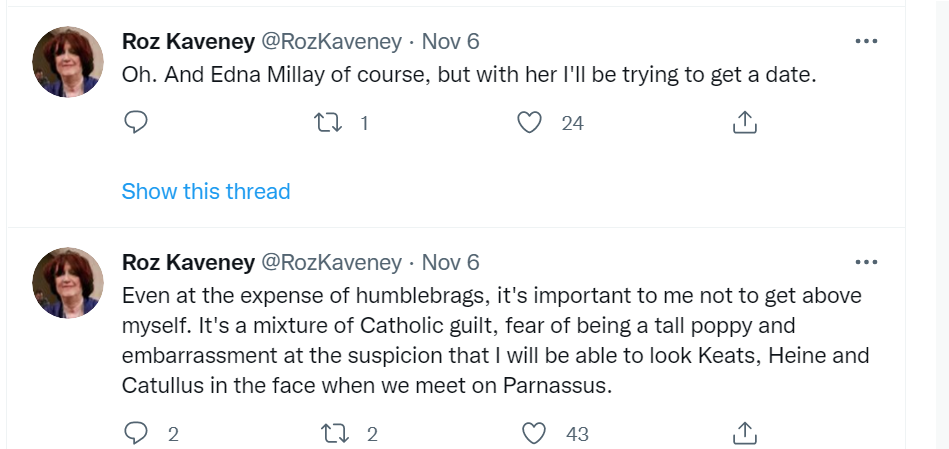Reply to the humblebrags tweet
Image resolution: width=949 pixels, height=449 pixels.
pyautogui.click(x=136, y=433)
